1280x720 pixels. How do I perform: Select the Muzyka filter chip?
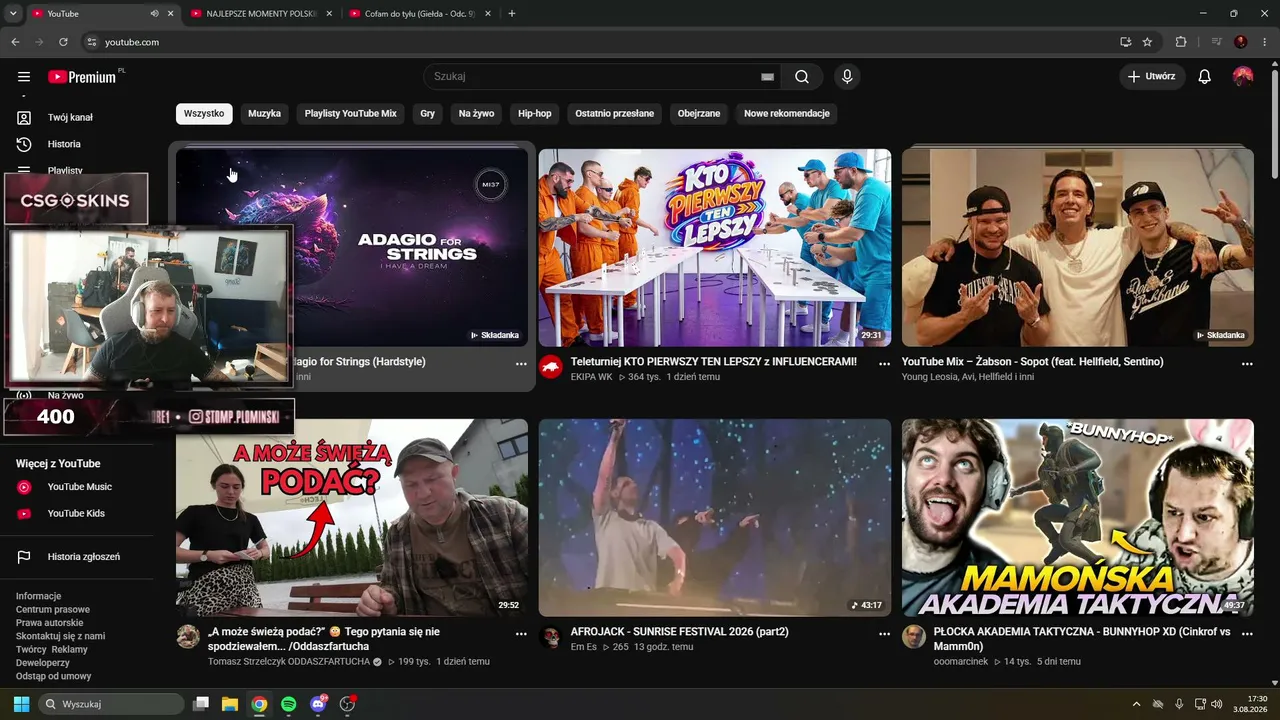[265, 114]
